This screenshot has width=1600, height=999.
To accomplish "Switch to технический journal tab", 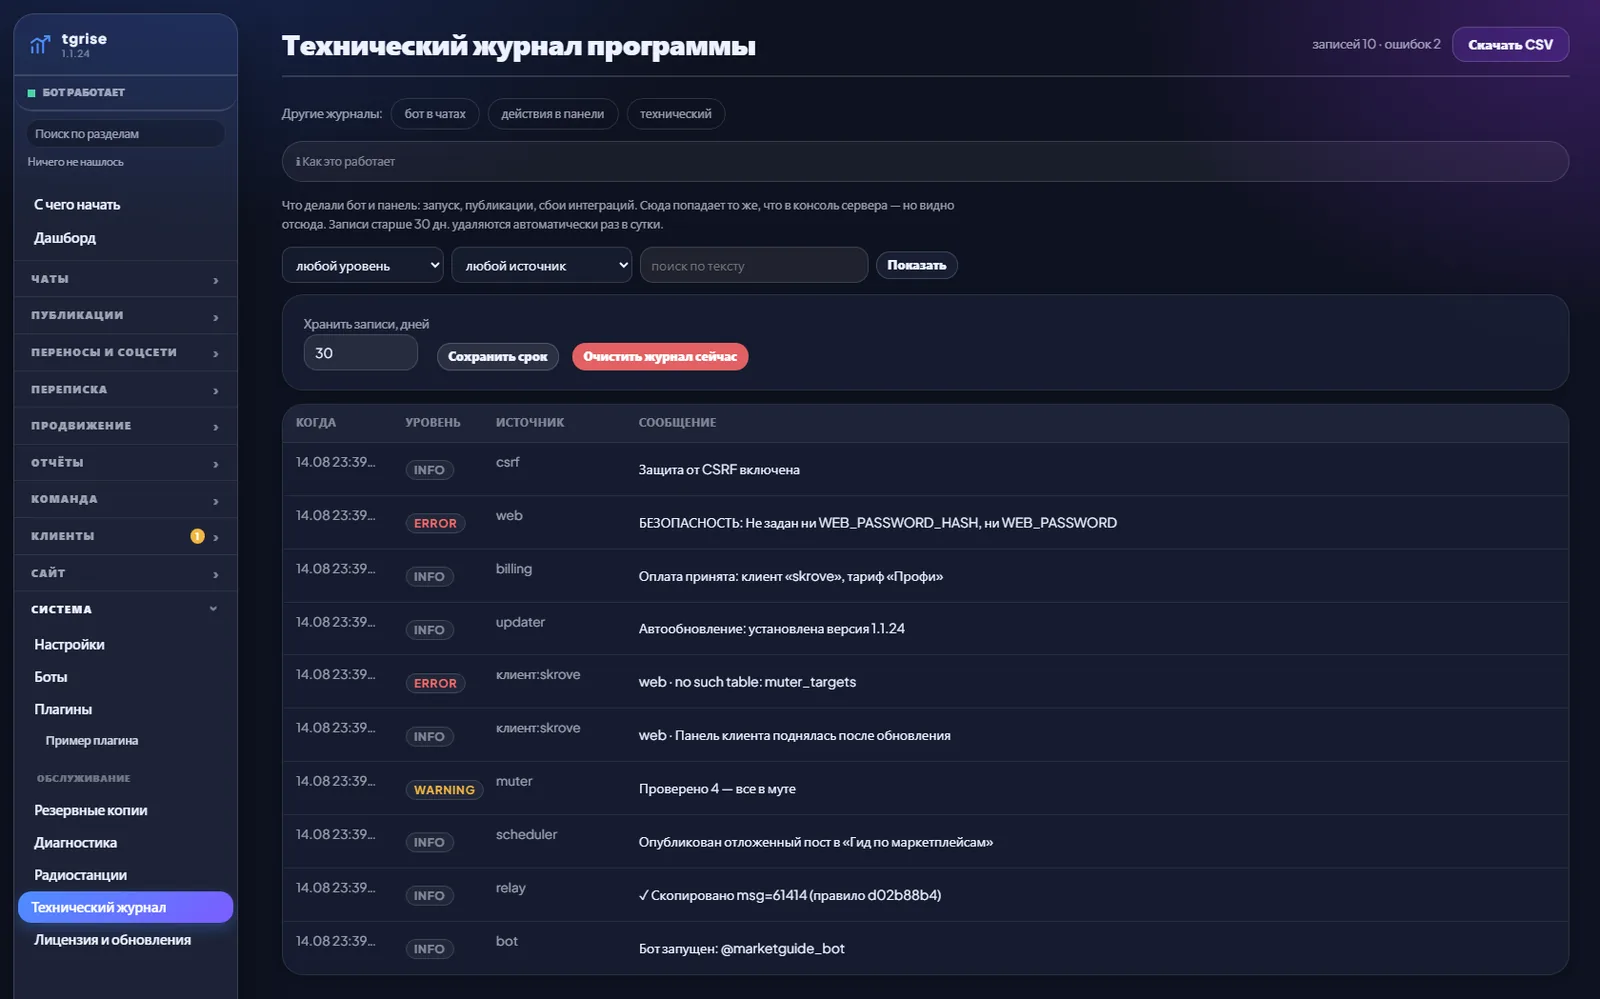I will point(676,114).
